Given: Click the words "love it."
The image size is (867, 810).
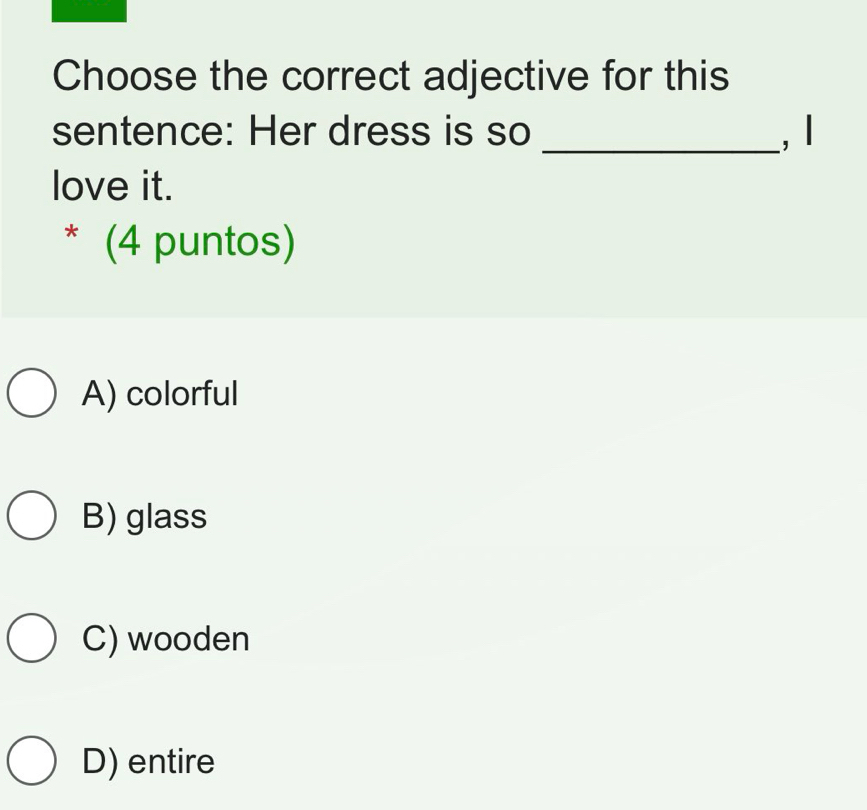Looking at the screenshot, I should (x=112, y=185).
